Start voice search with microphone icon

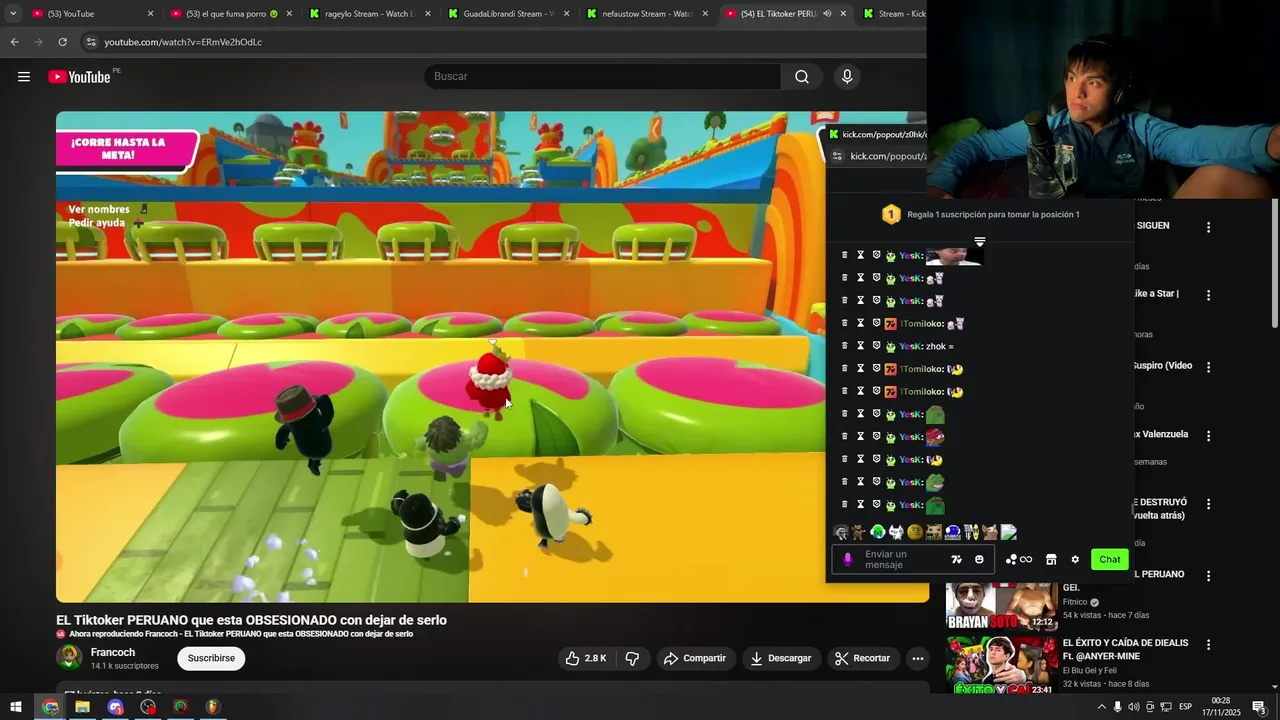(x=847, y=77)
